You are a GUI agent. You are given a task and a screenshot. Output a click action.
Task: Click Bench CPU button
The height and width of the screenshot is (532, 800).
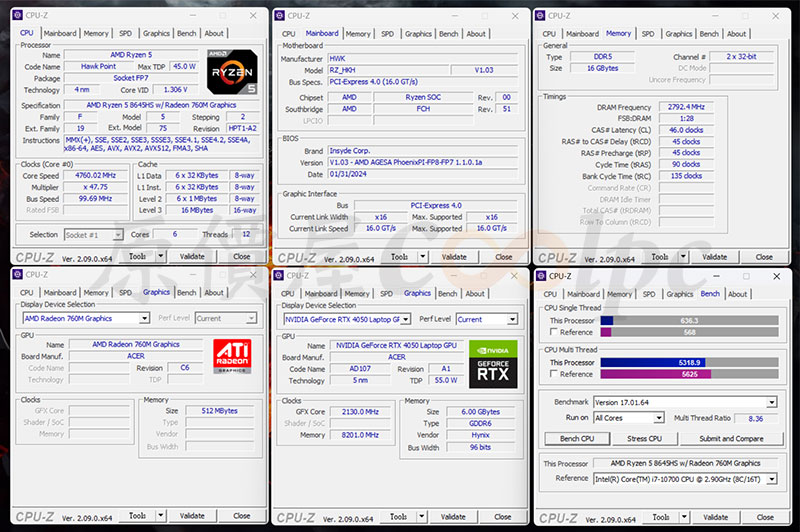point(577,439)
